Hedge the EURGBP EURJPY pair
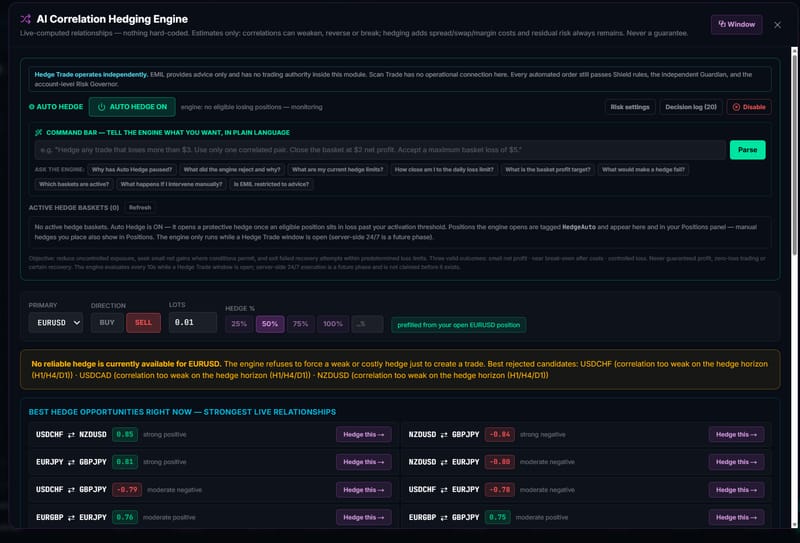Screen dimensions: 800x543 click(x=363, y=517)
